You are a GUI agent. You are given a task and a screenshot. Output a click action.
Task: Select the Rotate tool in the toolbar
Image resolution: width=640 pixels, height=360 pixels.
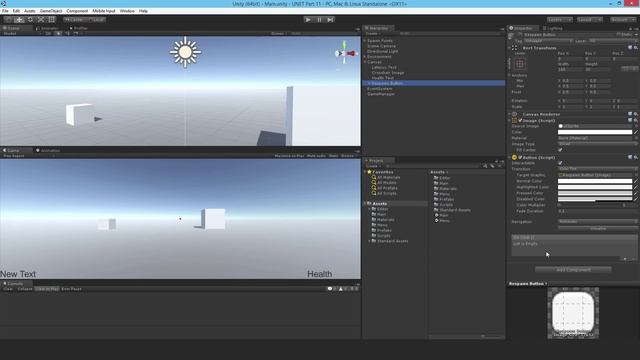[x=30, y=20]
